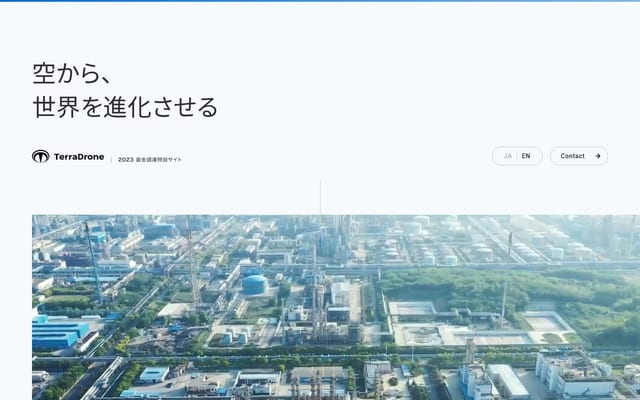This screenshot has height=400, width=640.
Task: Click the 2023 資金調達特設サイト label
Action: pos(150,160)
